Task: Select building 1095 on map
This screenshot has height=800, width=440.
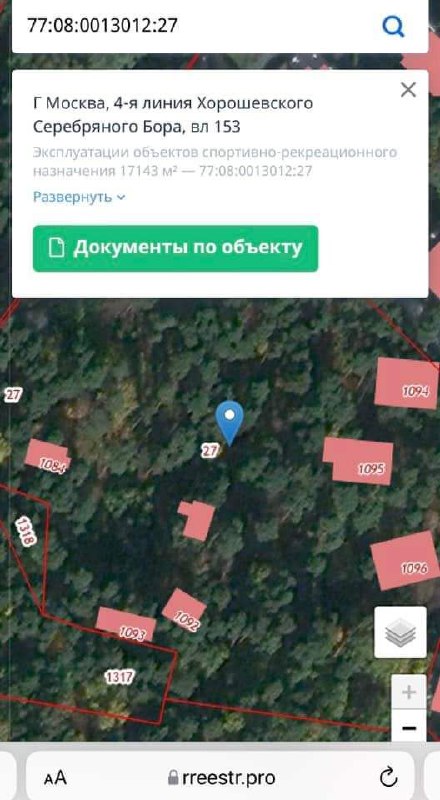Action: [x=358, y=461]
